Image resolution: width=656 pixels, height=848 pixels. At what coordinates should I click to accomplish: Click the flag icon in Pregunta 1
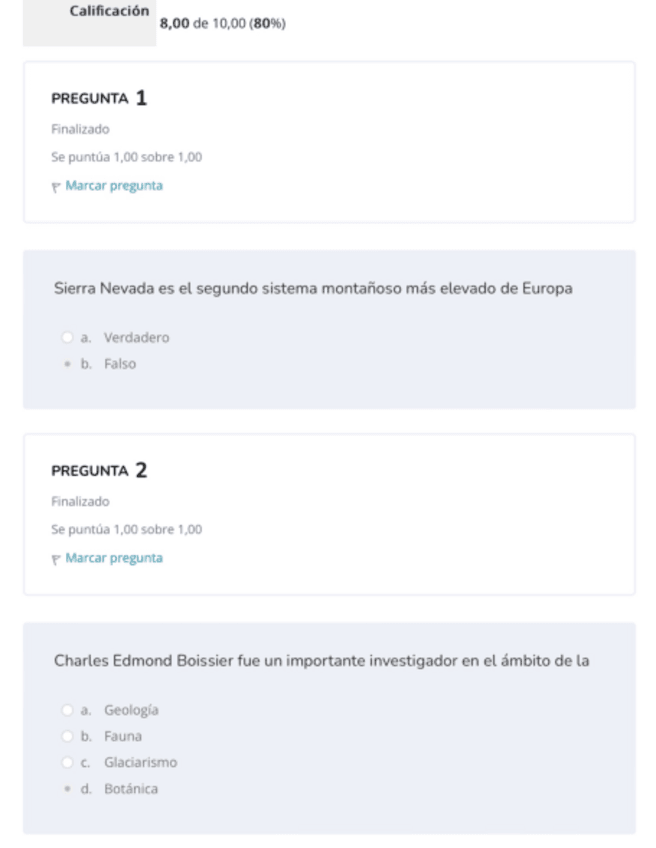click(x=56, y=186)
